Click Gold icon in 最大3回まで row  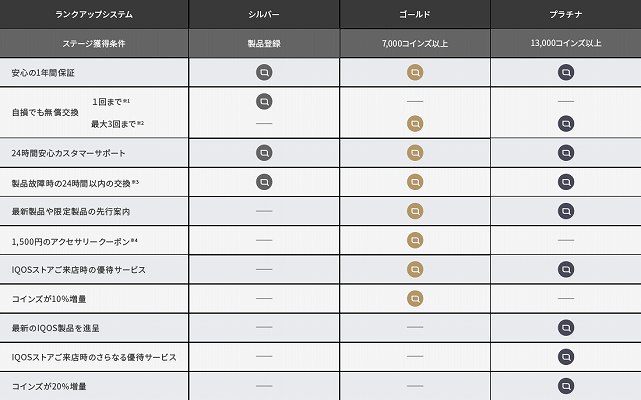coord(415,124)
